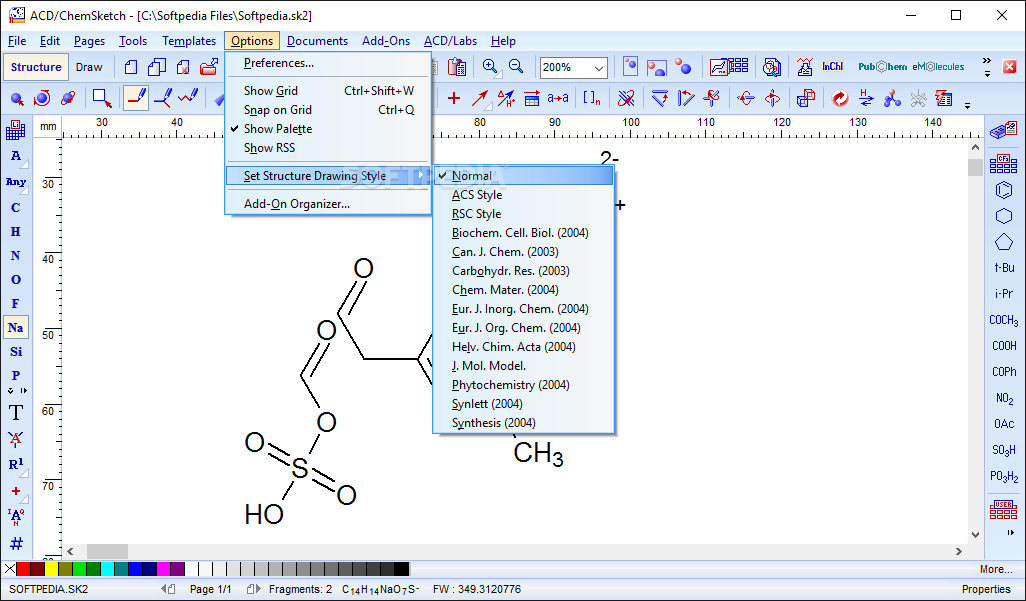Select the Select/Move atom tool
This screenshot has height=601, width=1026.
tap(17, 99)
